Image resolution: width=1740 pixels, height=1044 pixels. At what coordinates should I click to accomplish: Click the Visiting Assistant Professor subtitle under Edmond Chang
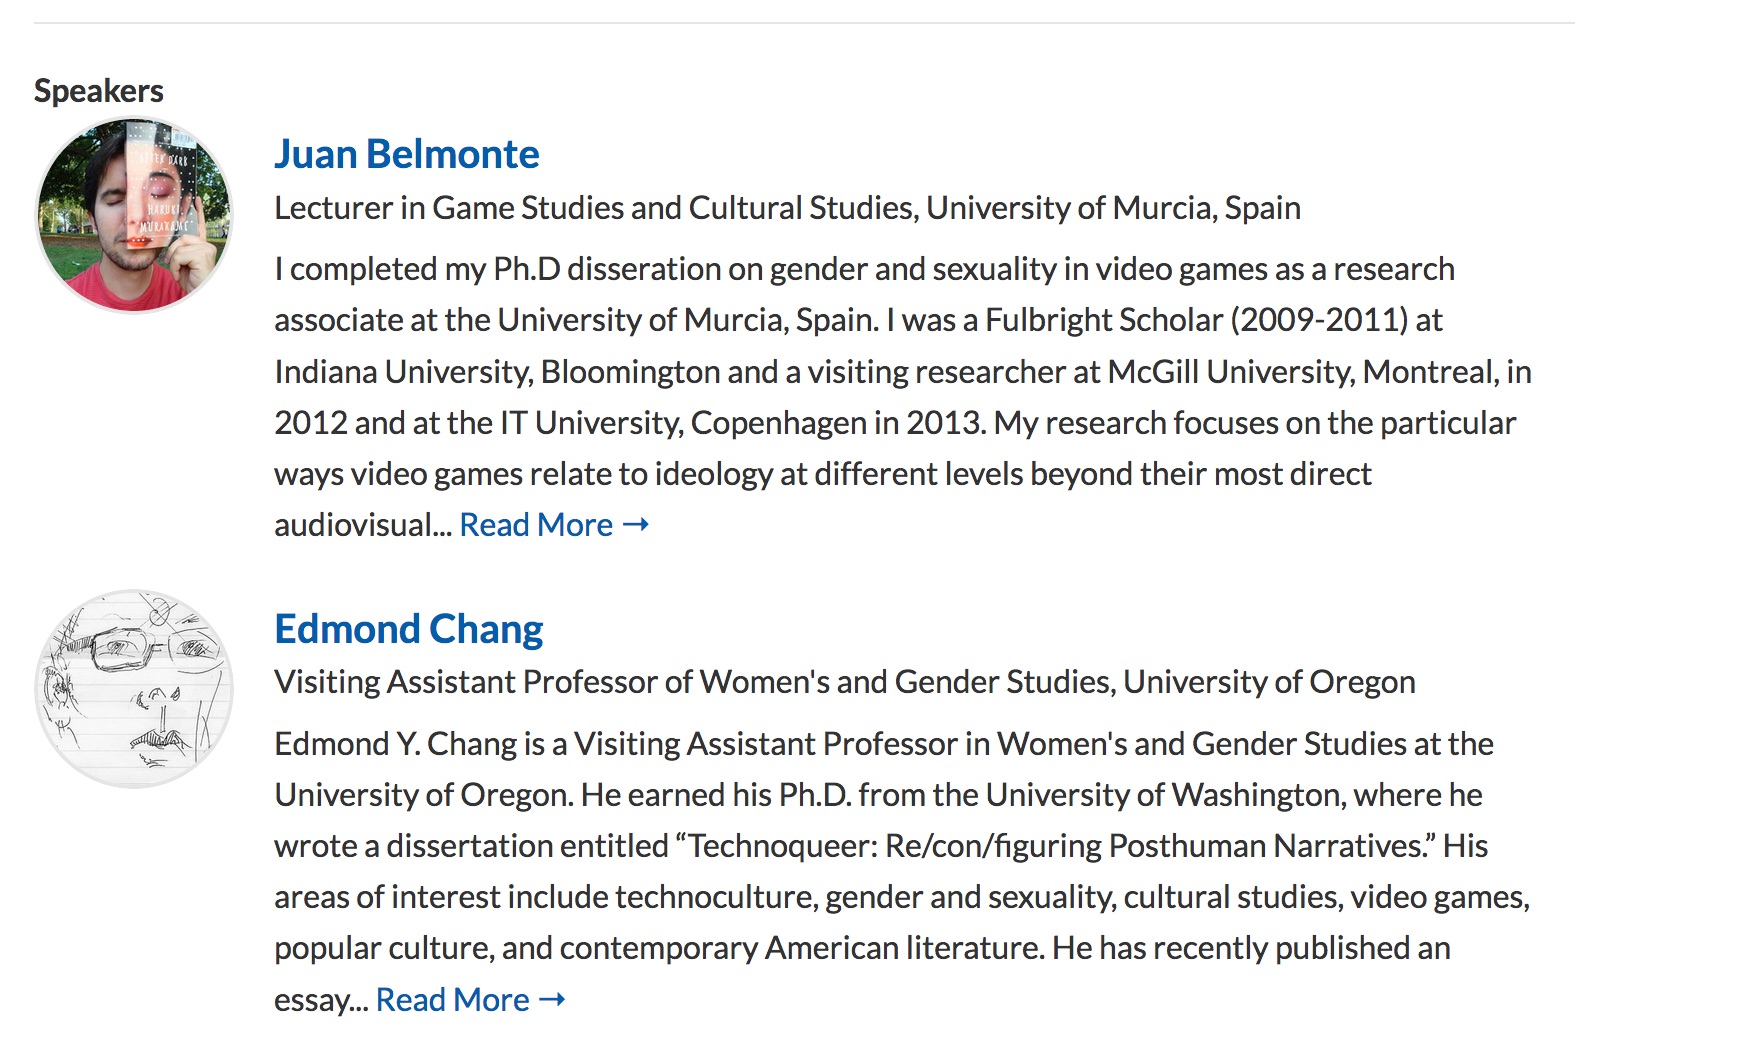coord(845,682)
